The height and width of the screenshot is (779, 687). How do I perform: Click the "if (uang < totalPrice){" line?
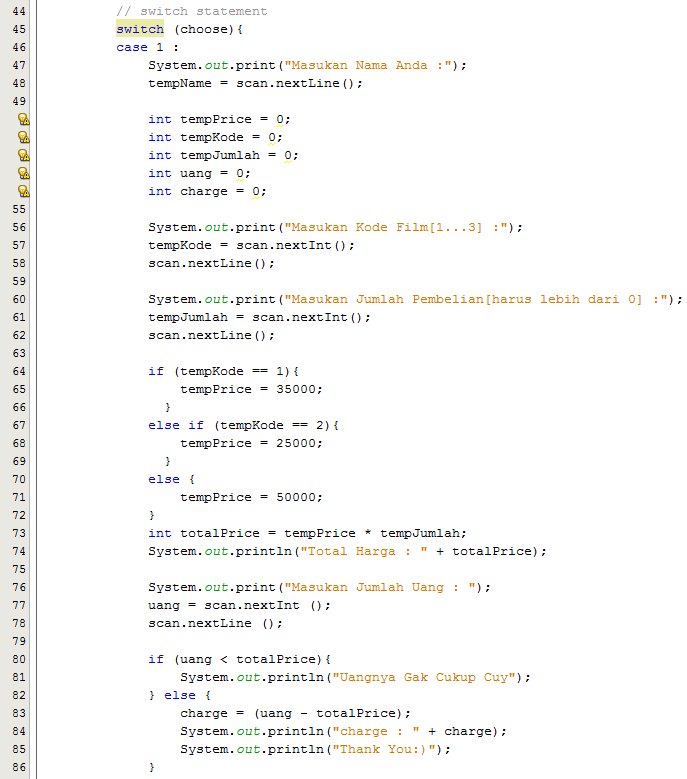(x=239, y=659)
